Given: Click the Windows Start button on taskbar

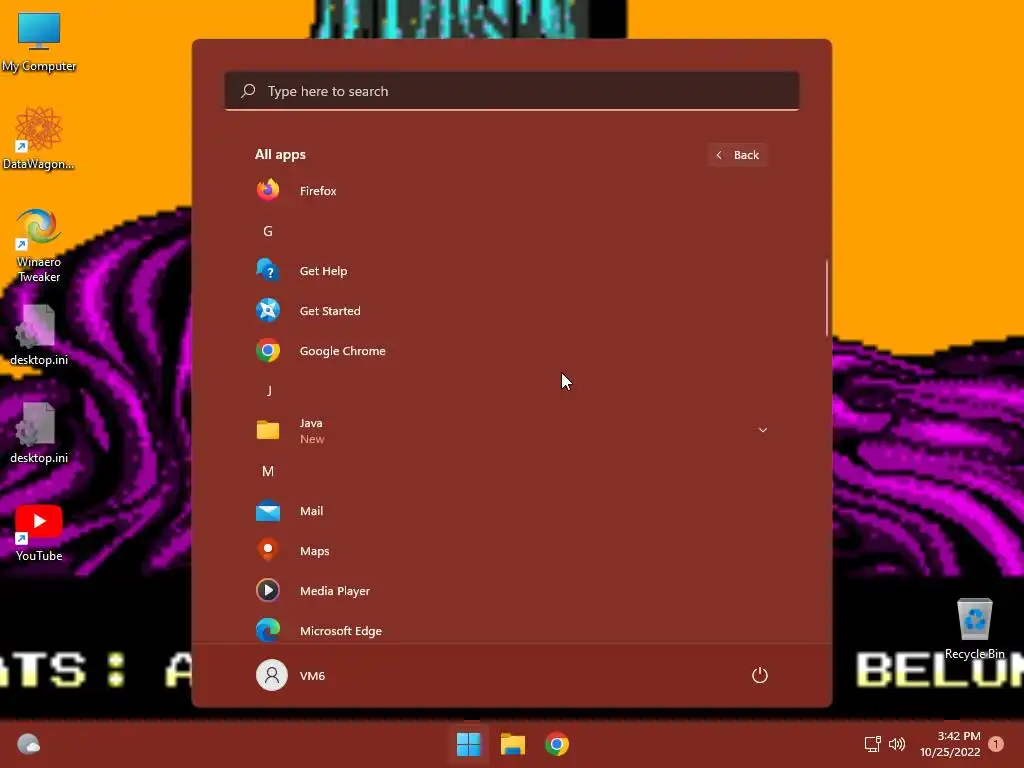Looking at the screenshot, I should pyautogui.click(x=468, y=744).
